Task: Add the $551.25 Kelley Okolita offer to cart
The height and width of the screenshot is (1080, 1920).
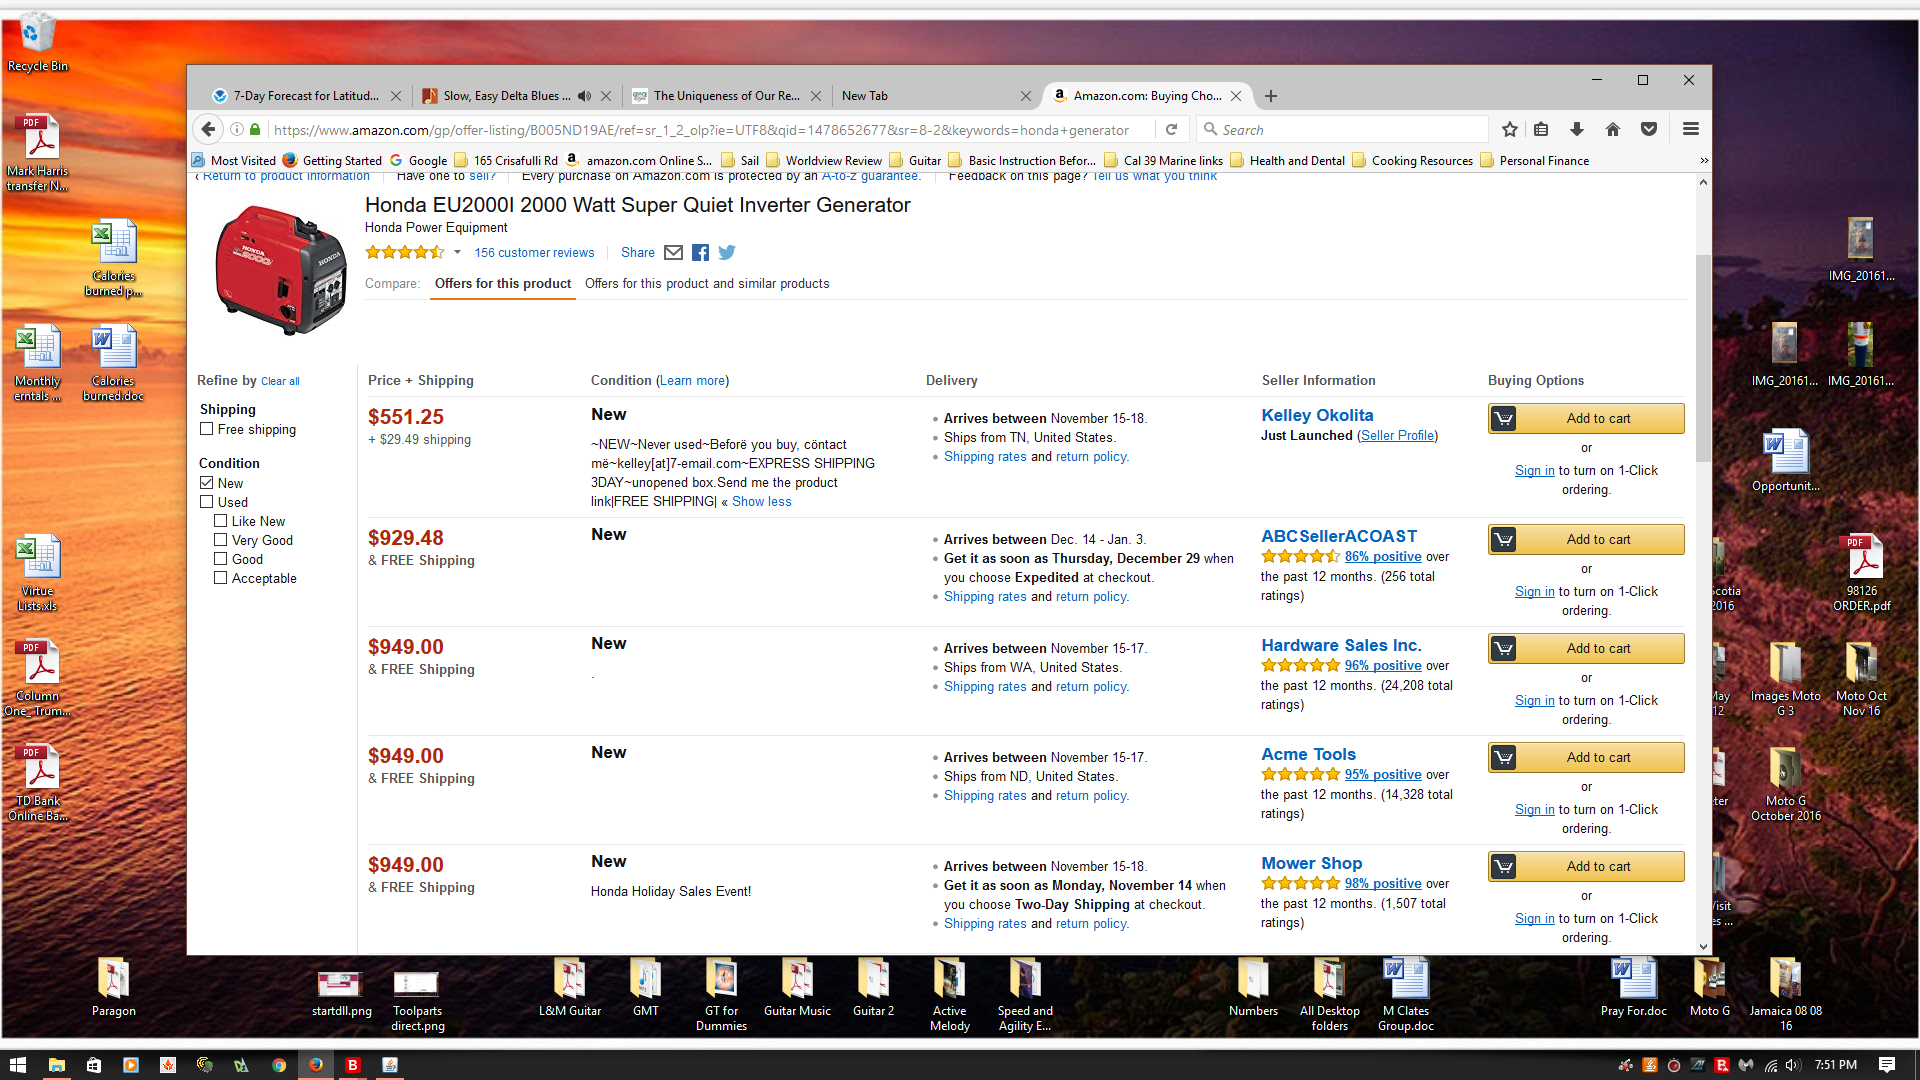Action: [x=1586, y=419]
